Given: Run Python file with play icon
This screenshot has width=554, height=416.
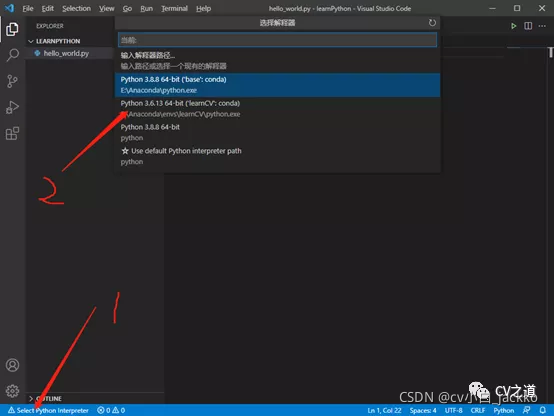Looking at the screenshot, I should point(513,26).
